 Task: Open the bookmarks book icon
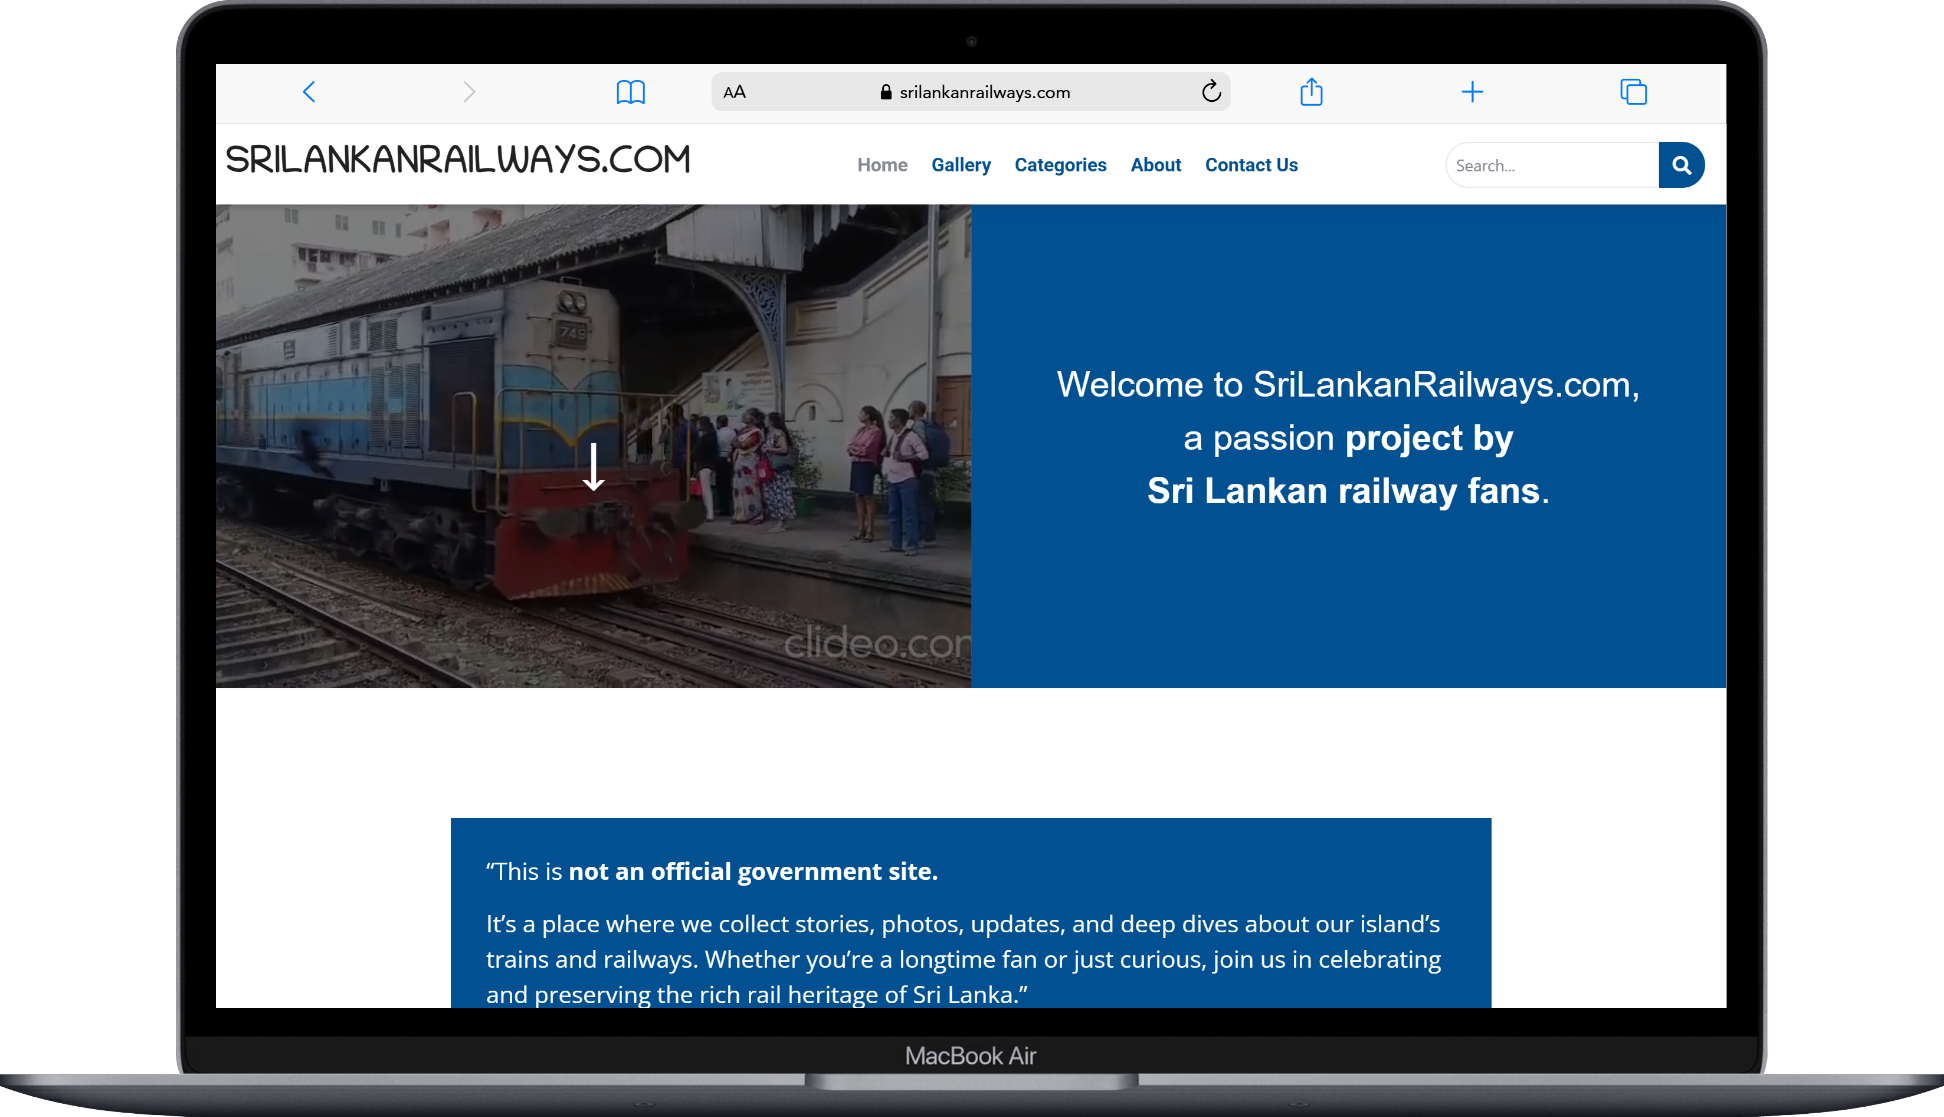630,92
